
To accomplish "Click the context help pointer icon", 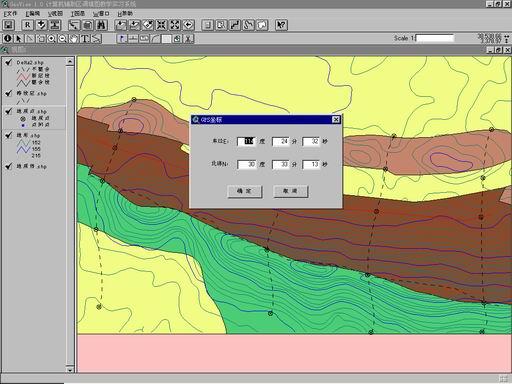I will coord(281,25).
